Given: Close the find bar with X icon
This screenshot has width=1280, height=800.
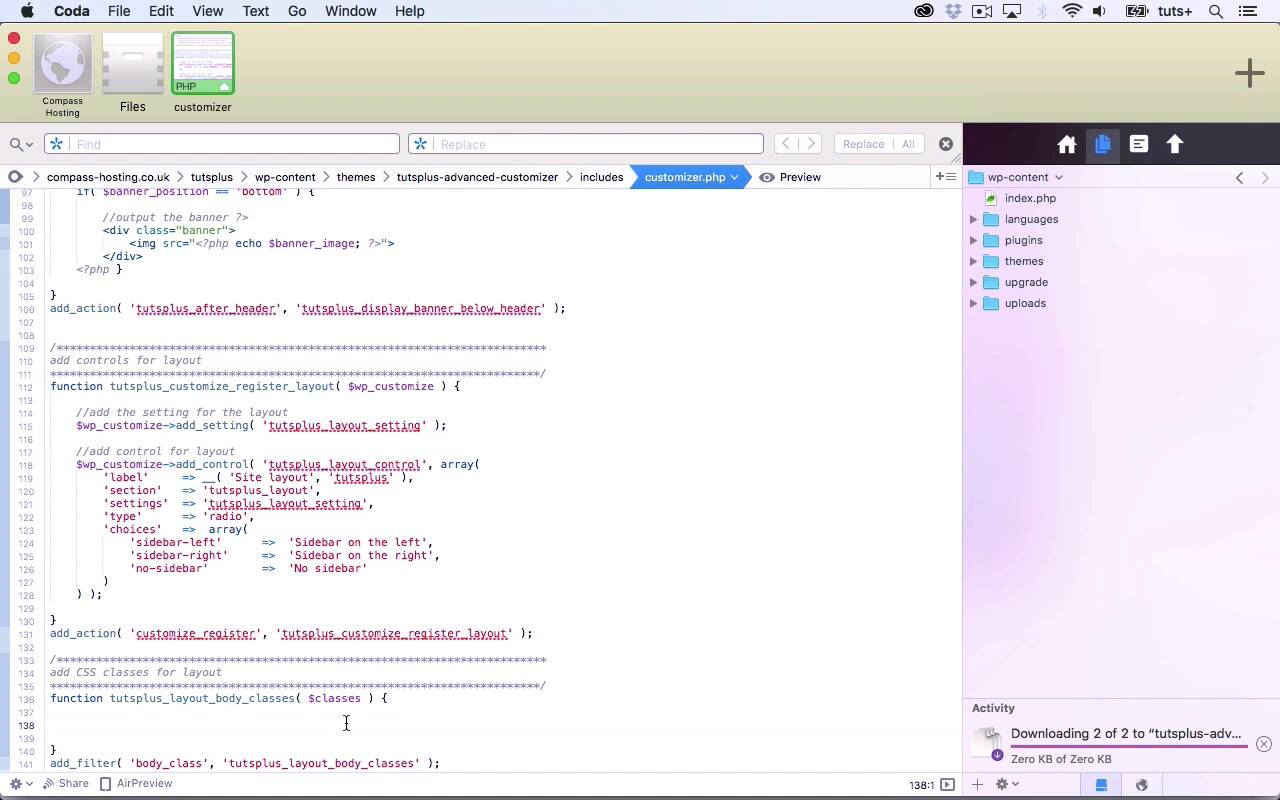Looking at the screenshot, I should click(x=945, y=144).
